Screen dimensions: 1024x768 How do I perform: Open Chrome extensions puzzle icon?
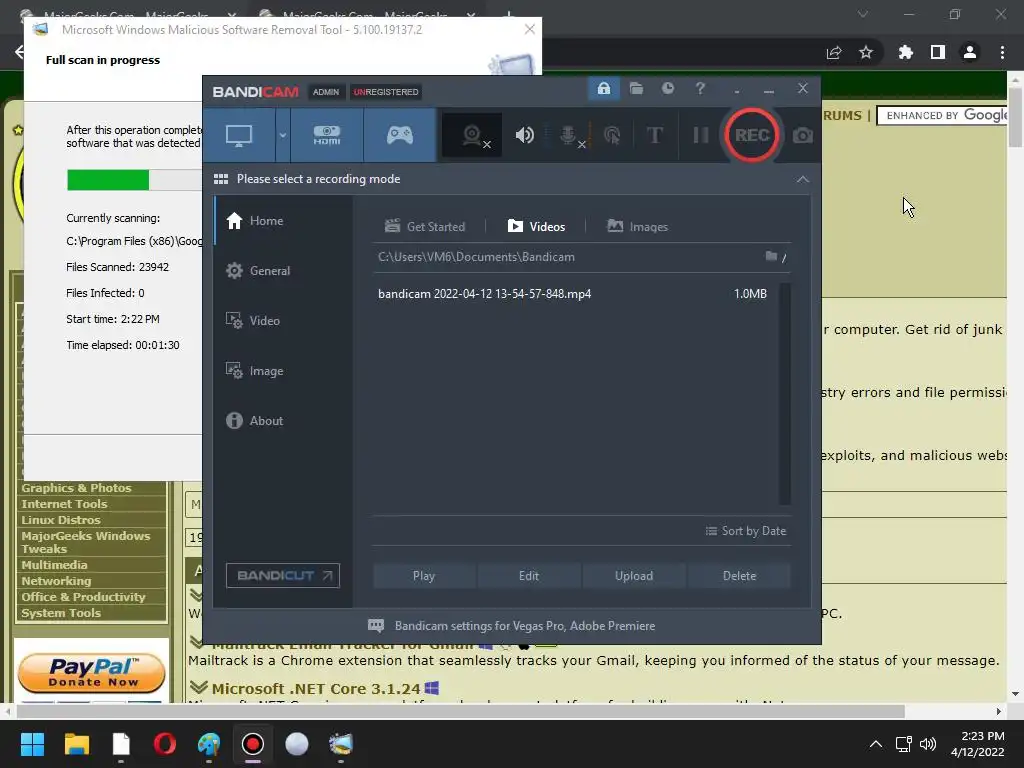pyautogui.click(x=906, y=52)
